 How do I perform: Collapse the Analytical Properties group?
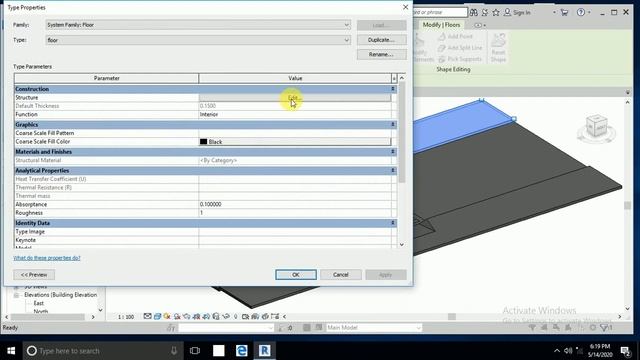393,170
